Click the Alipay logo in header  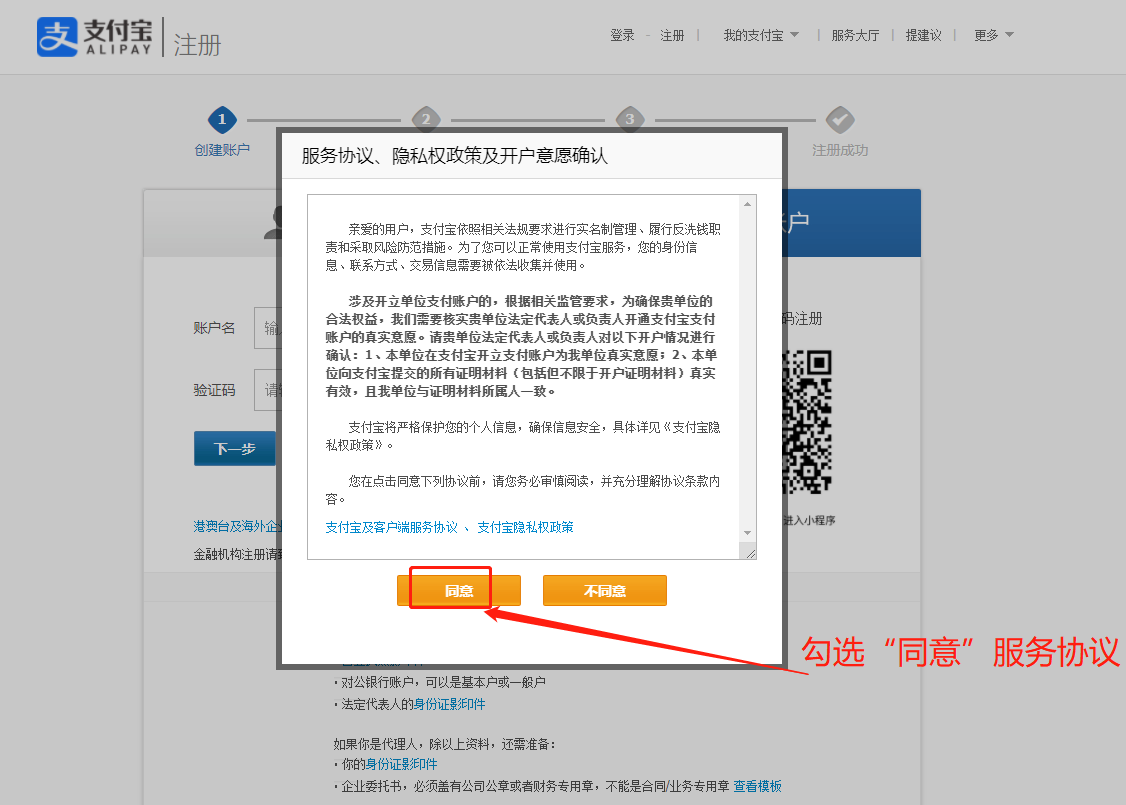point(95,37)
